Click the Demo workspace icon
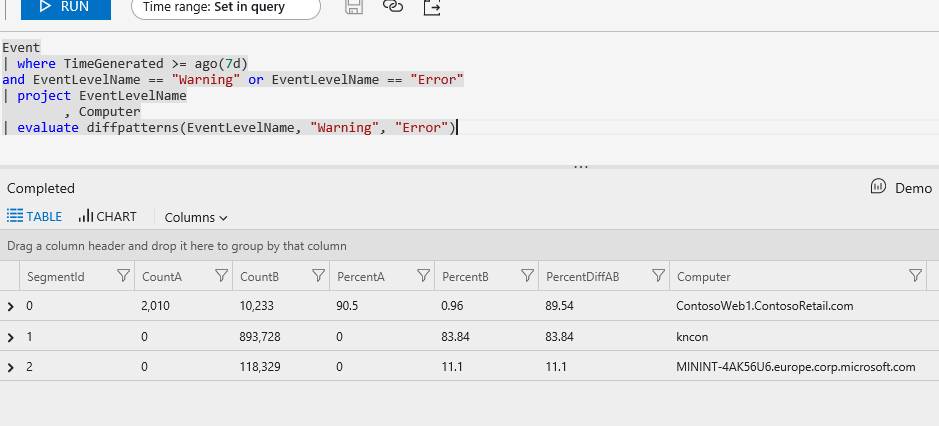The height and width of the screenshot is (426, 939). coord(879,187)
